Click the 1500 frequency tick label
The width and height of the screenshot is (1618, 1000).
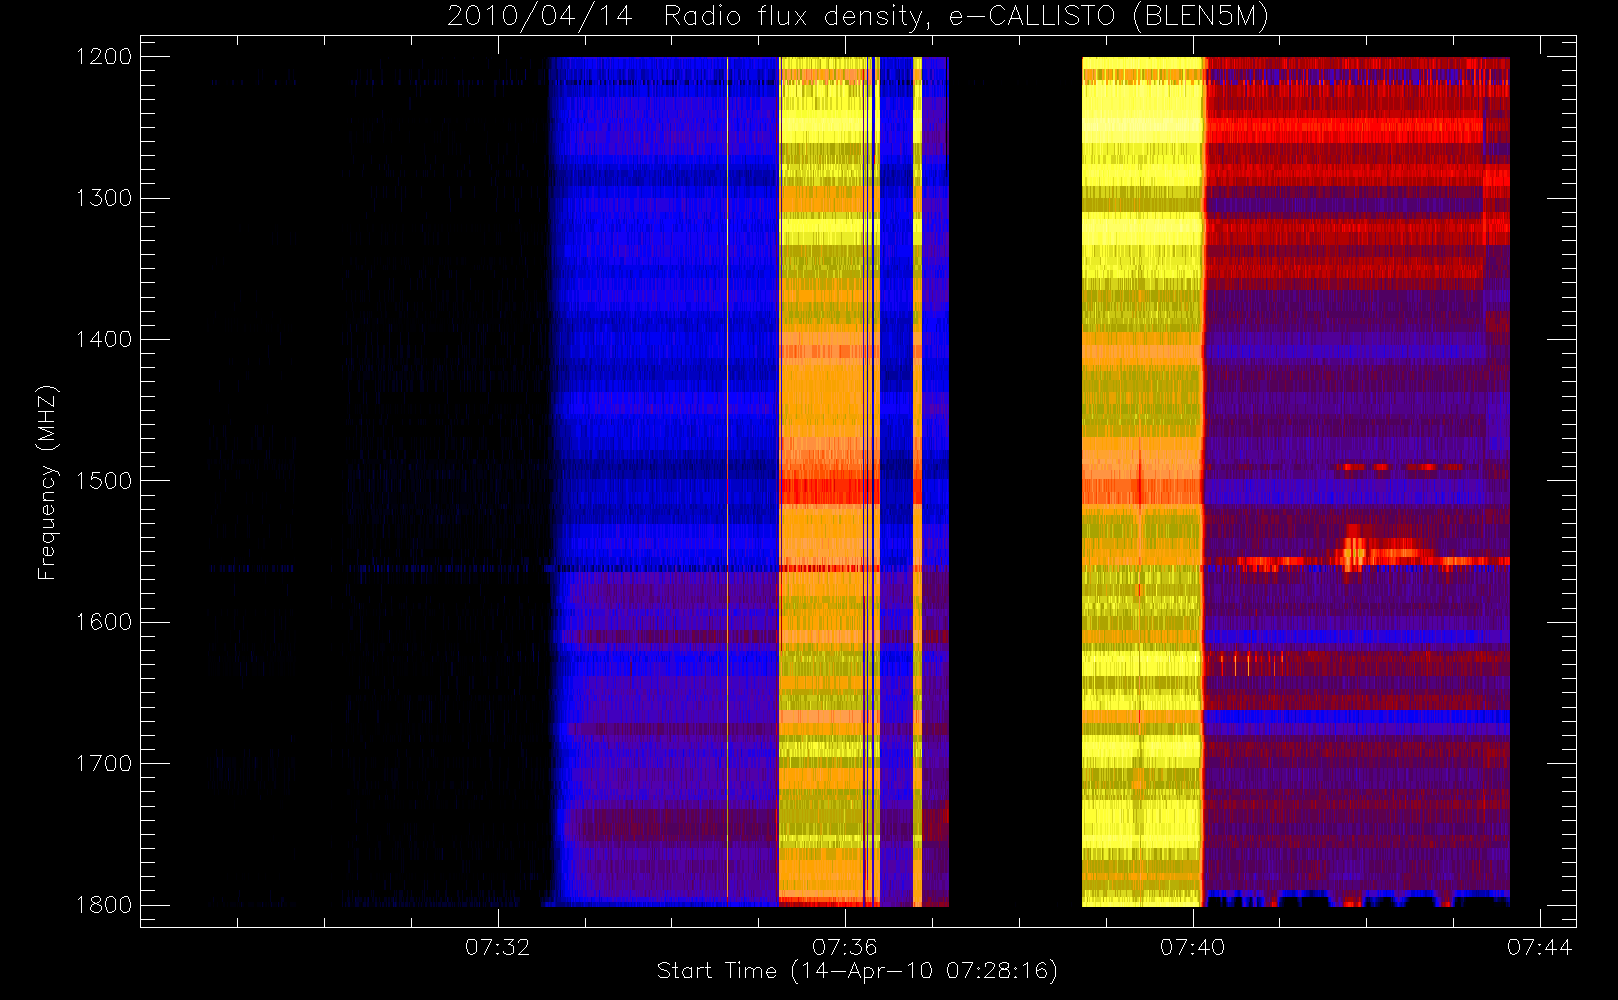pos(104,481)
